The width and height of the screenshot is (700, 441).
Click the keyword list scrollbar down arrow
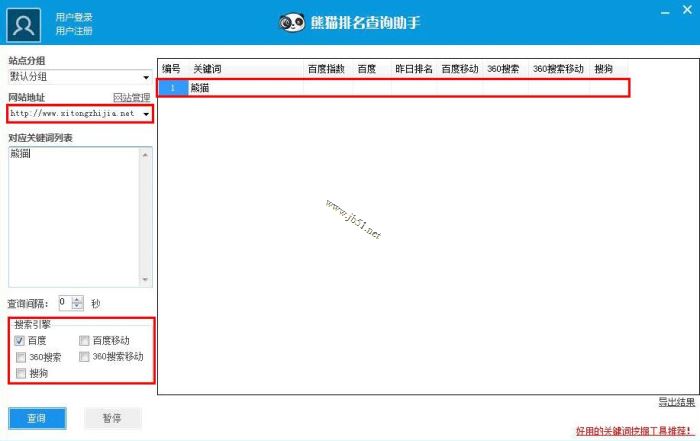click(145, 280)
